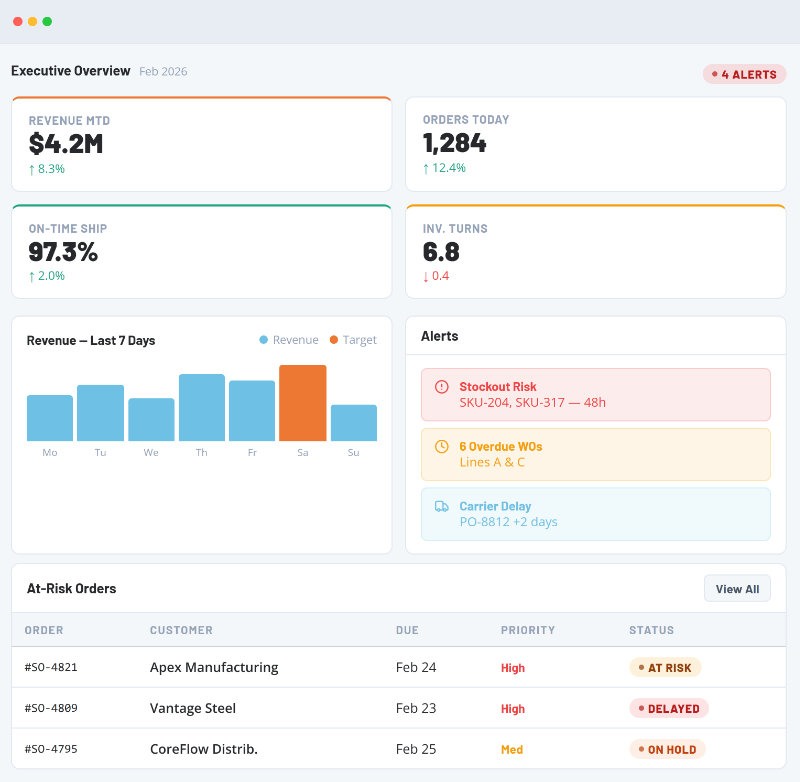
Task: Select the orange Saturday revenue bar
Action: point(303,403)
